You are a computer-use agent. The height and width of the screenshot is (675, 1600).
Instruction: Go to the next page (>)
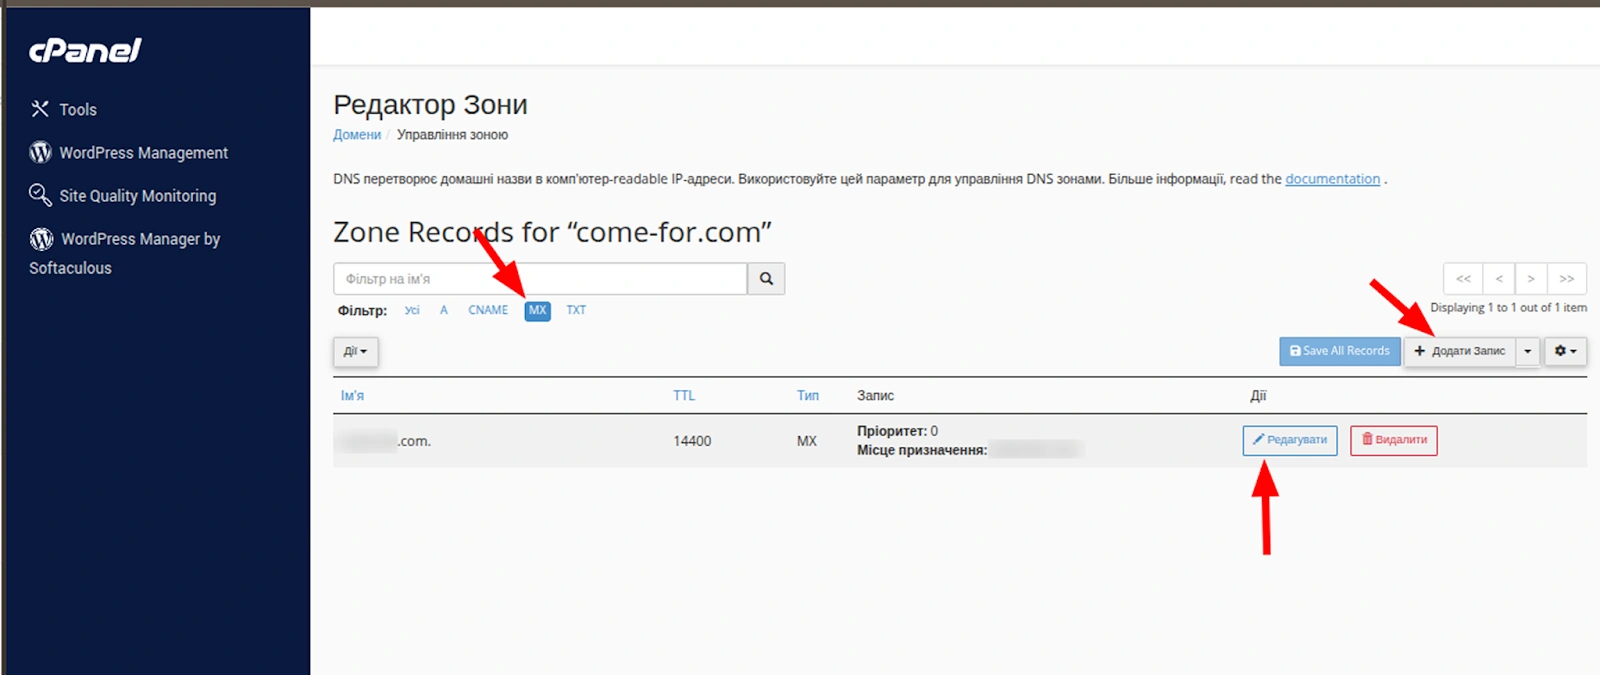(x=1531, y=279)
